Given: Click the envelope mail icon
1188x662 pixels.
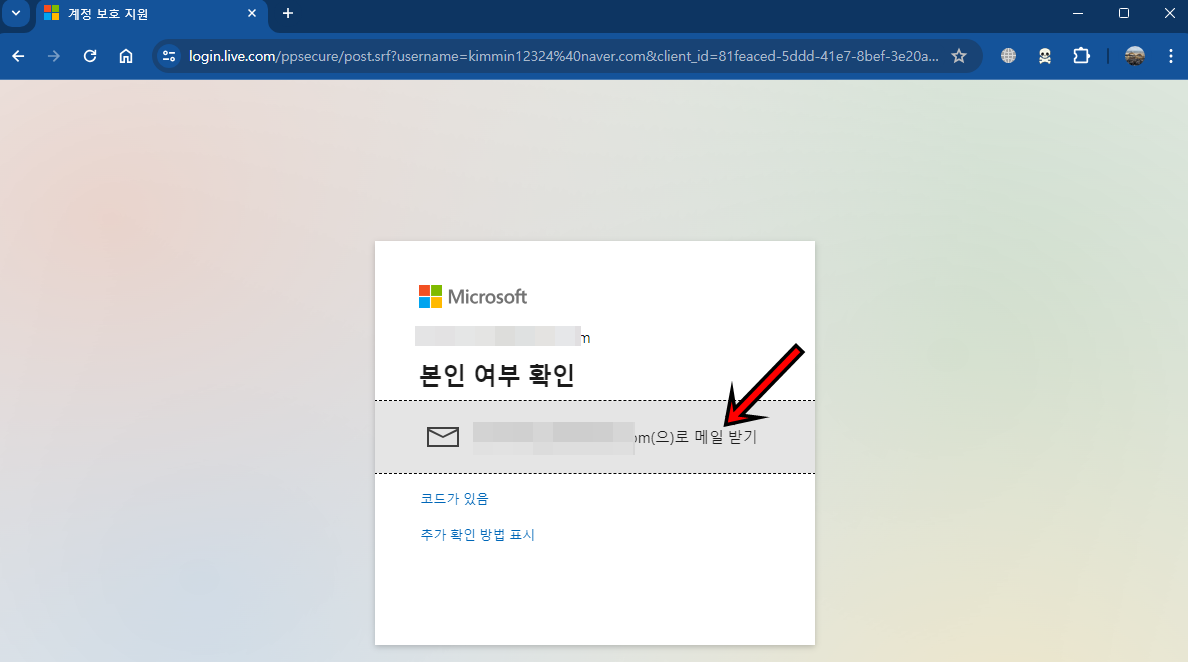Looking at the screenshot, I should 443,437.
